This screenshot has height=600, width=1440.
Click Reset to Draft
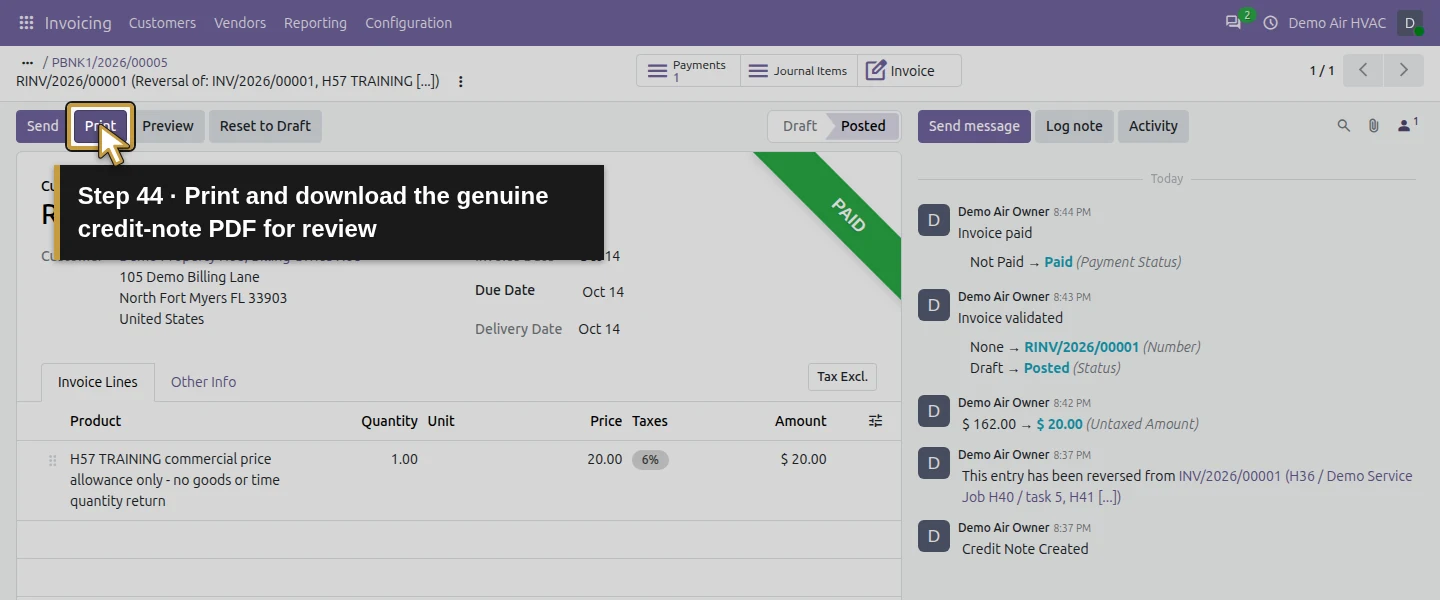click(x=265, y=126)
